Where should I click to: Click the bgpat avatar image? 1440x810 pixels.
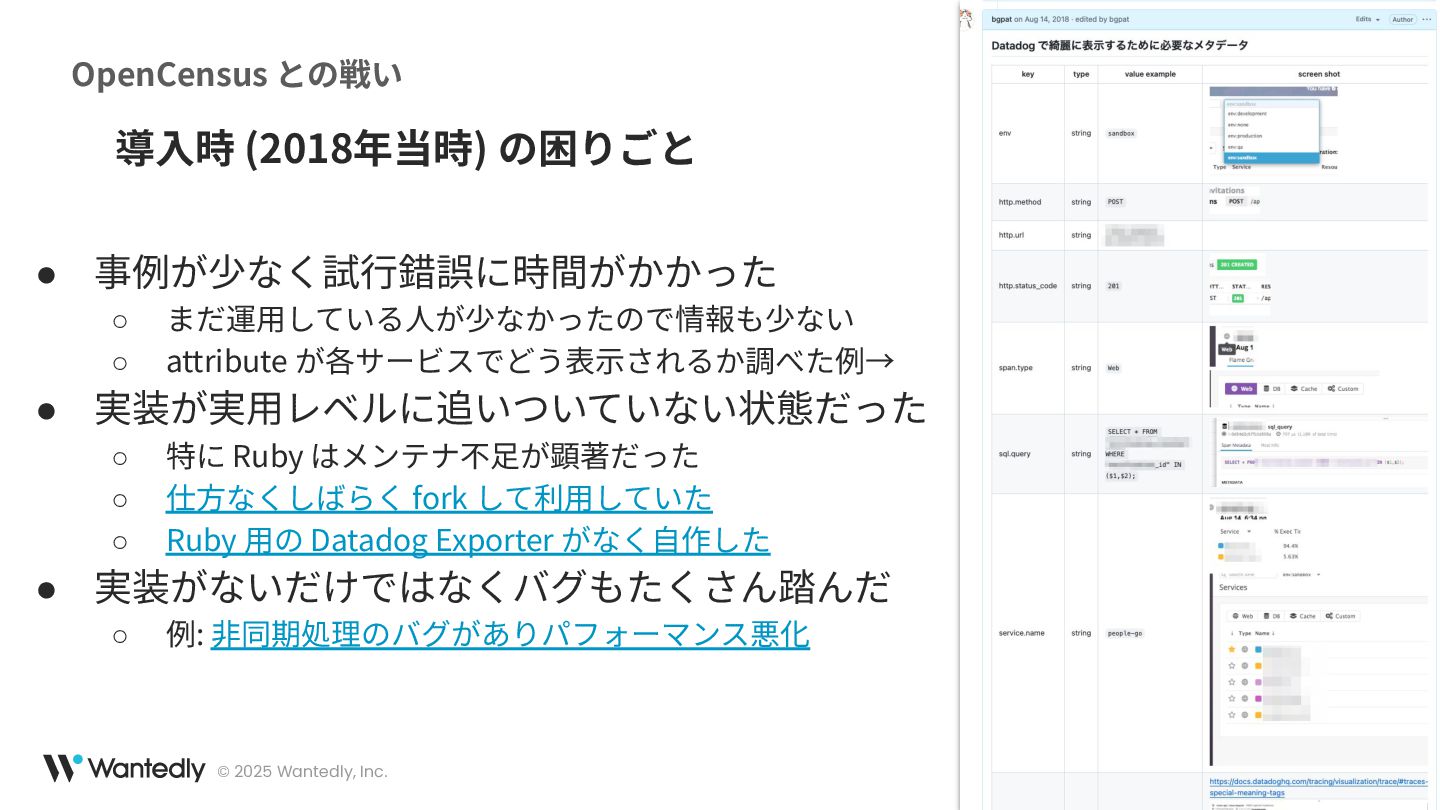click(966, 18)
